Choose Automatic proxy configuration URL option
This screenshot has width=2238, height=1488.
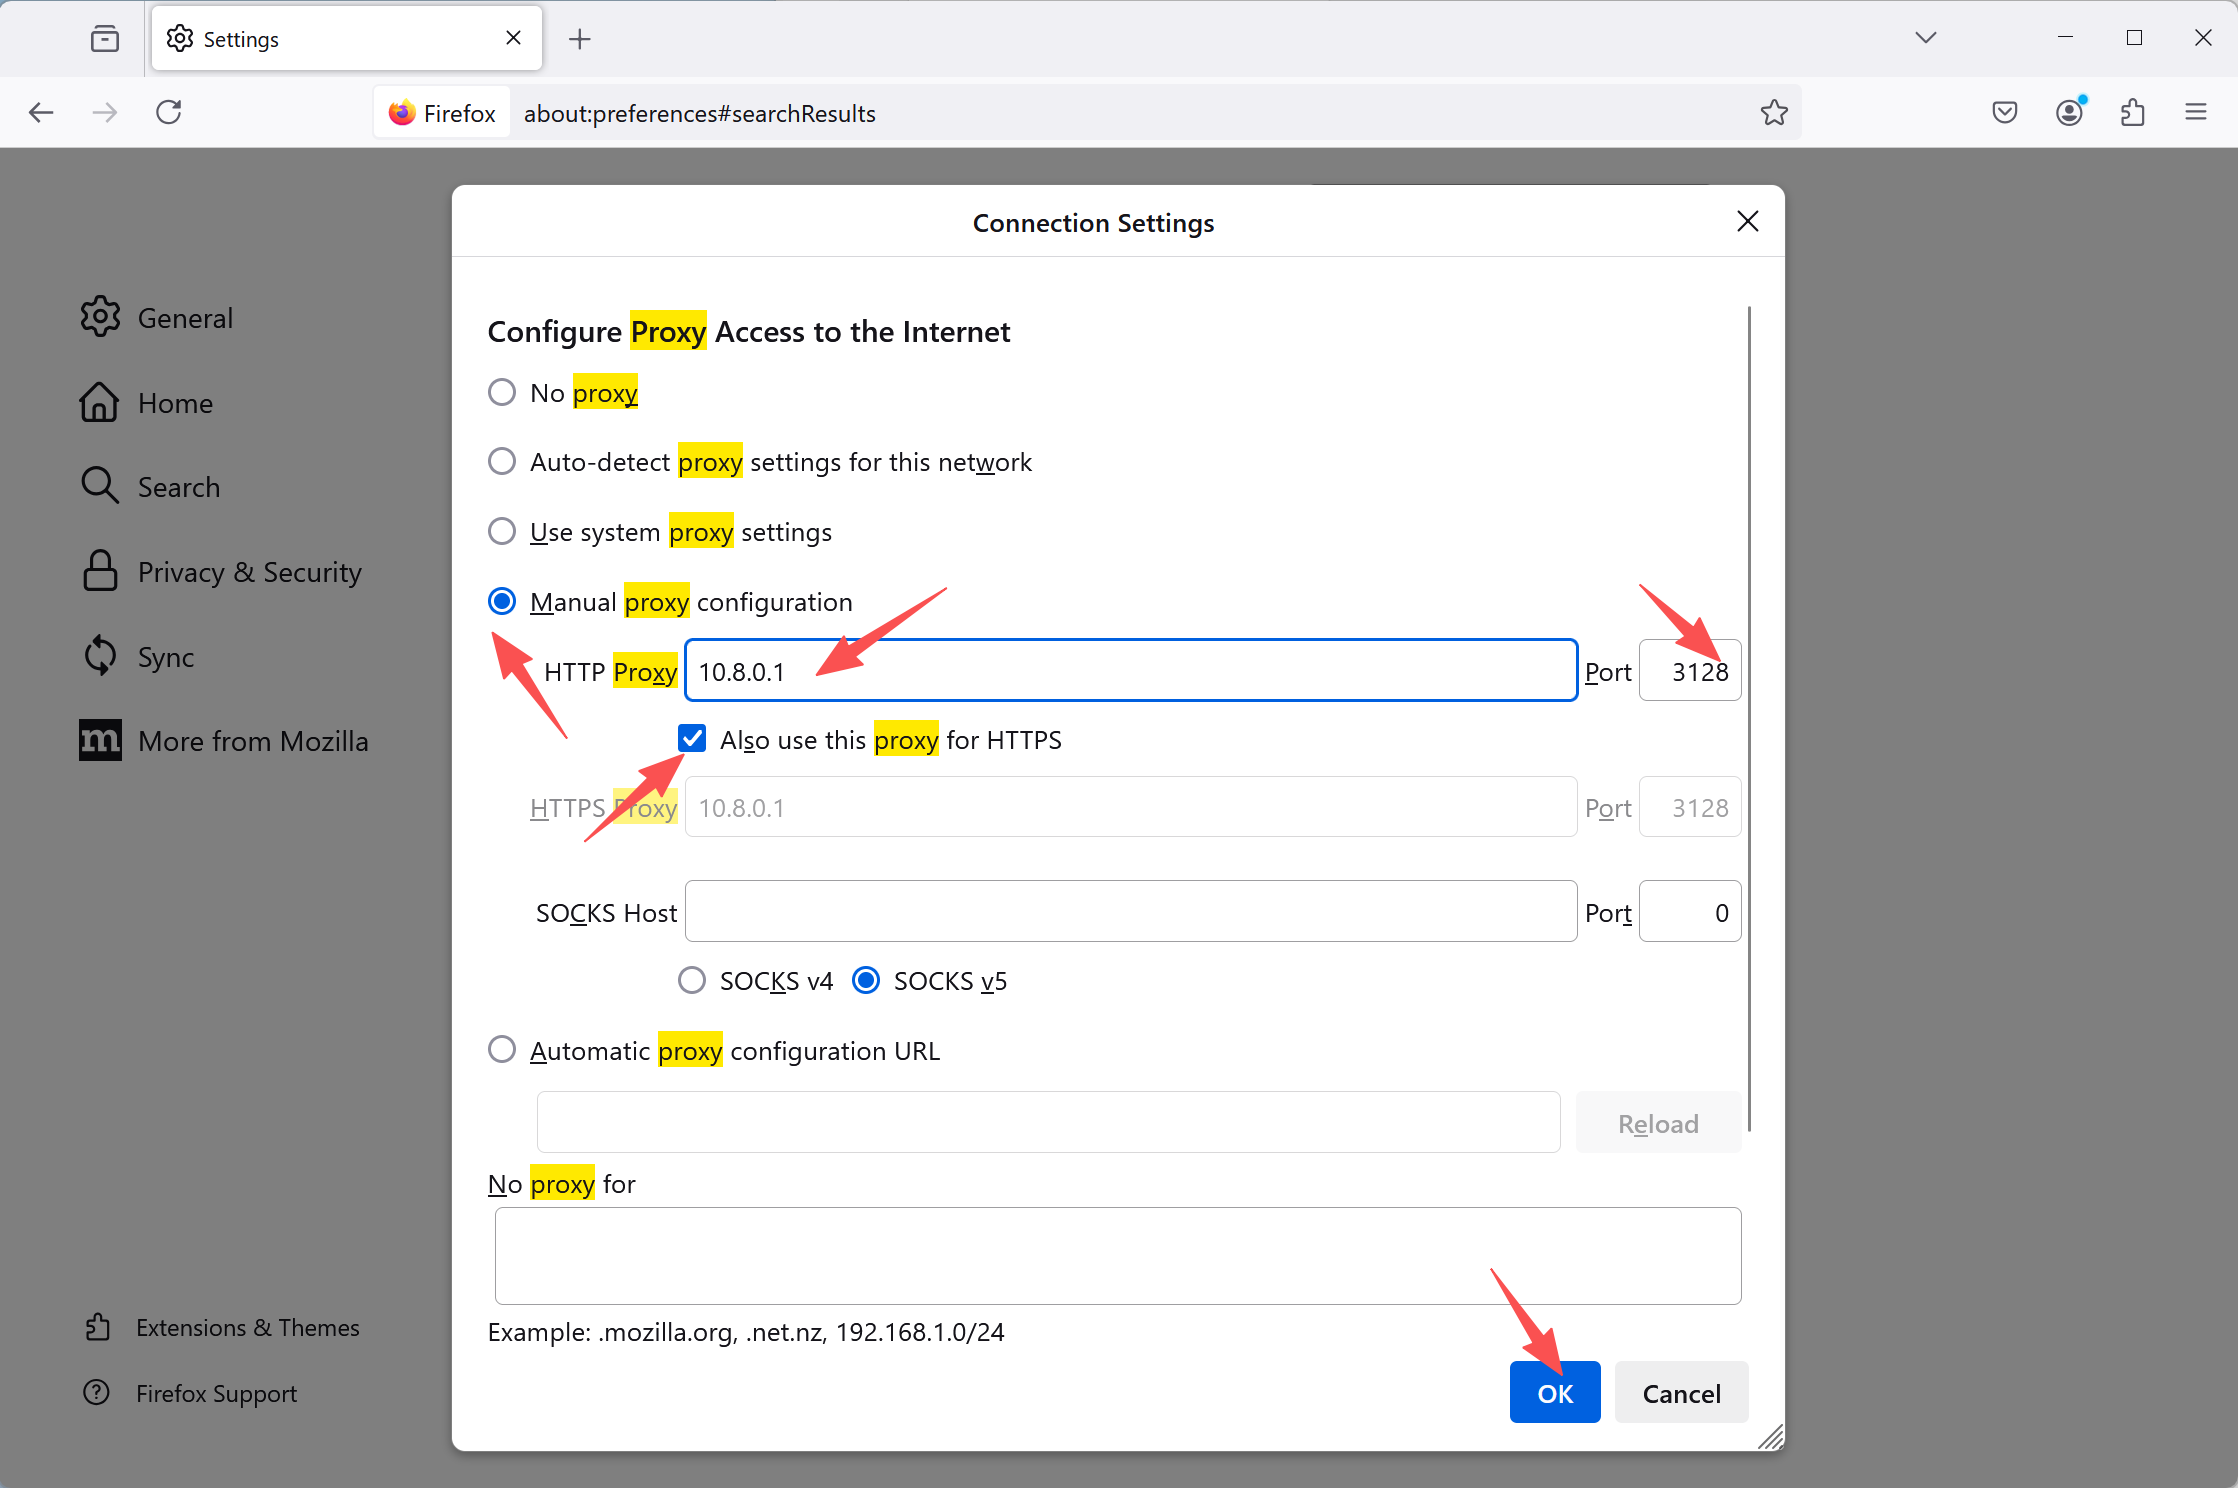coord(502,1050)
